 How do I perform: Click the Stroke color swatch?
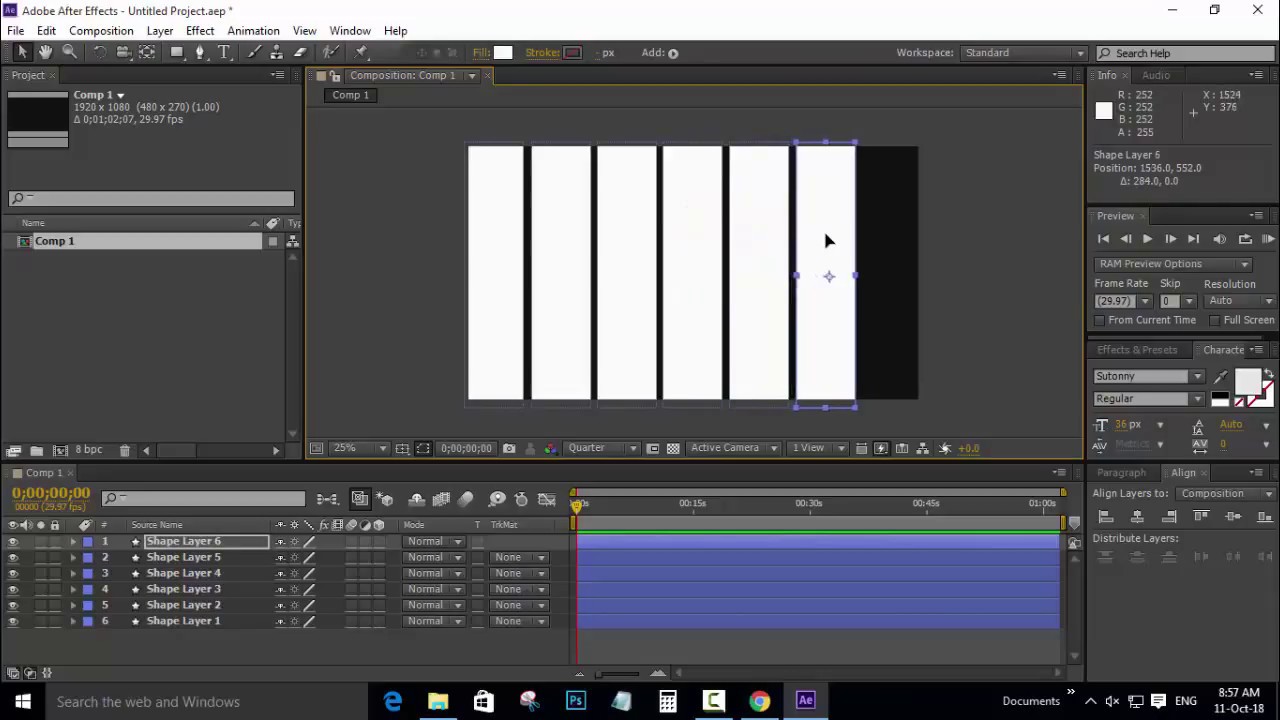pos(573,53)
